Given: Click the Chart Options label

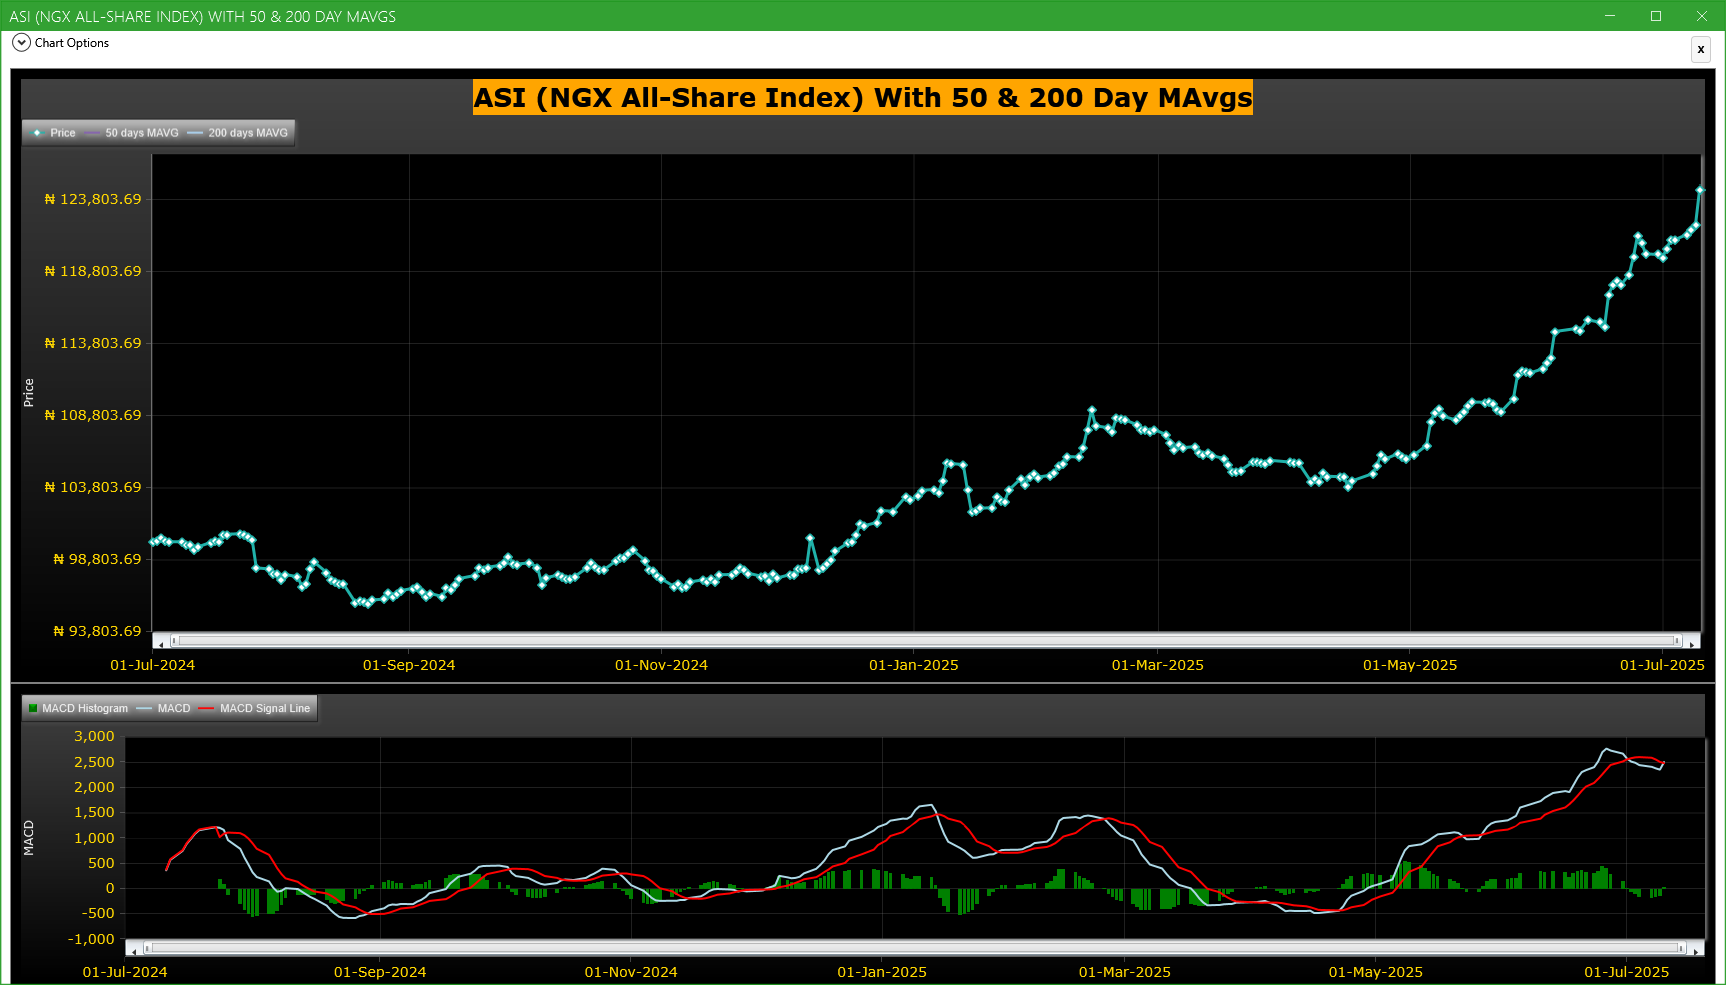Looking at the screenshot, I should (72, 43).
